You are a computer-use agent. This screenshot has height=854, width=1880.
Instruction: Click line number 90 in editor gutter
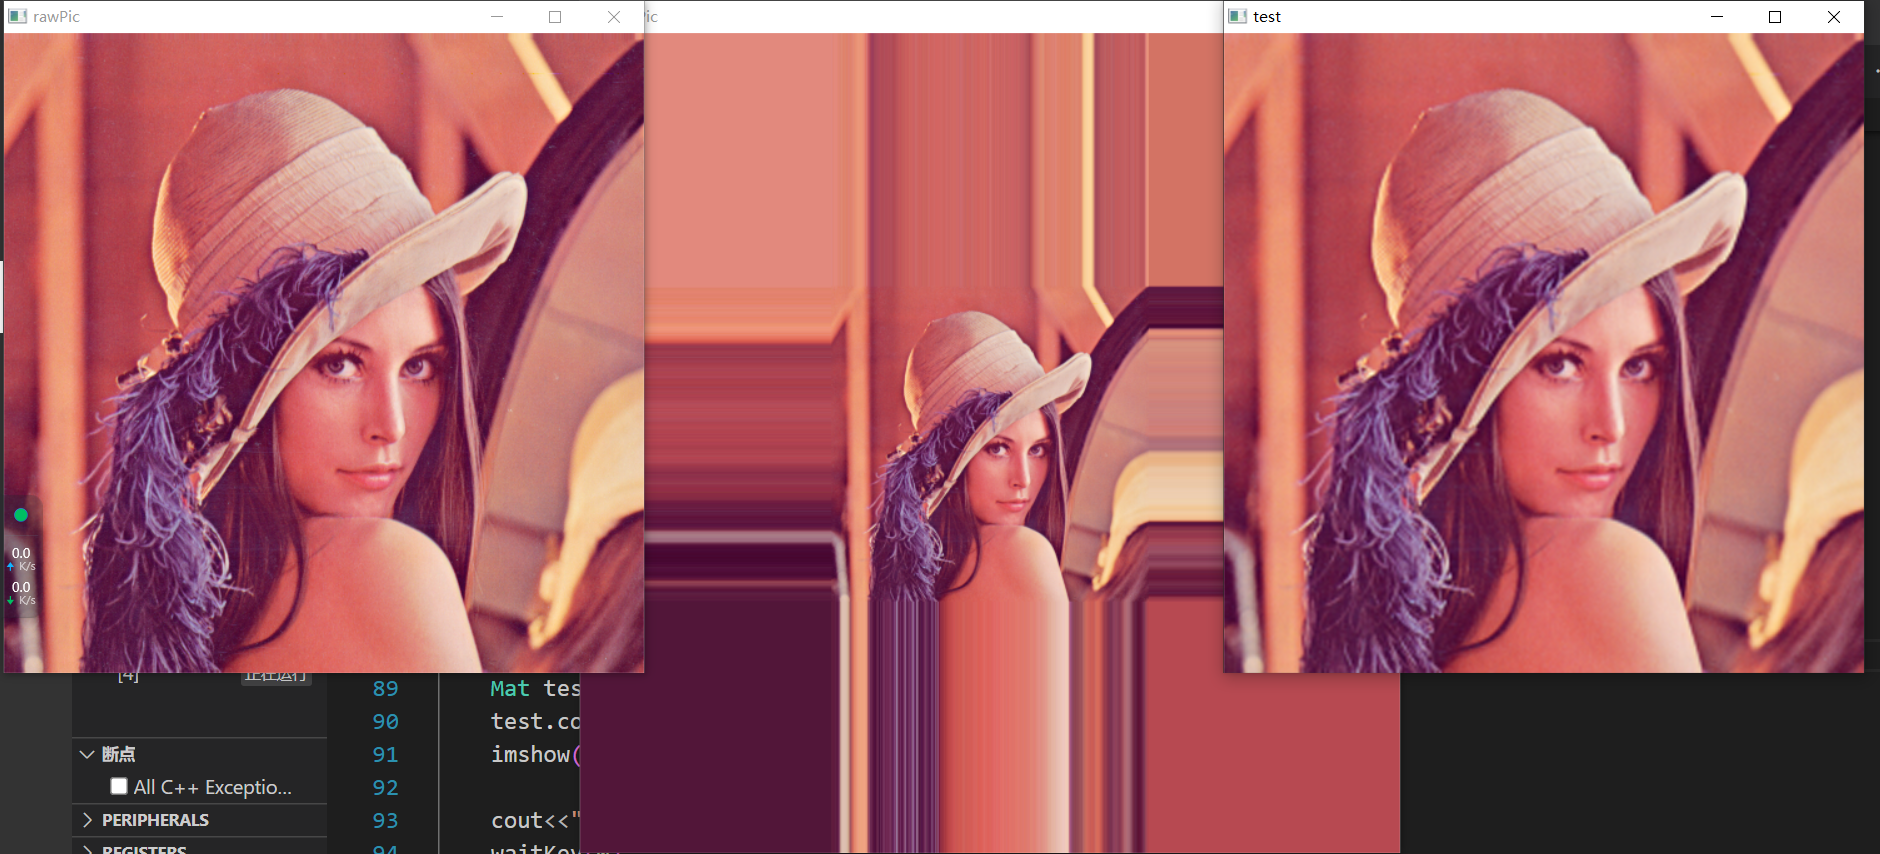tap(385, 722)
